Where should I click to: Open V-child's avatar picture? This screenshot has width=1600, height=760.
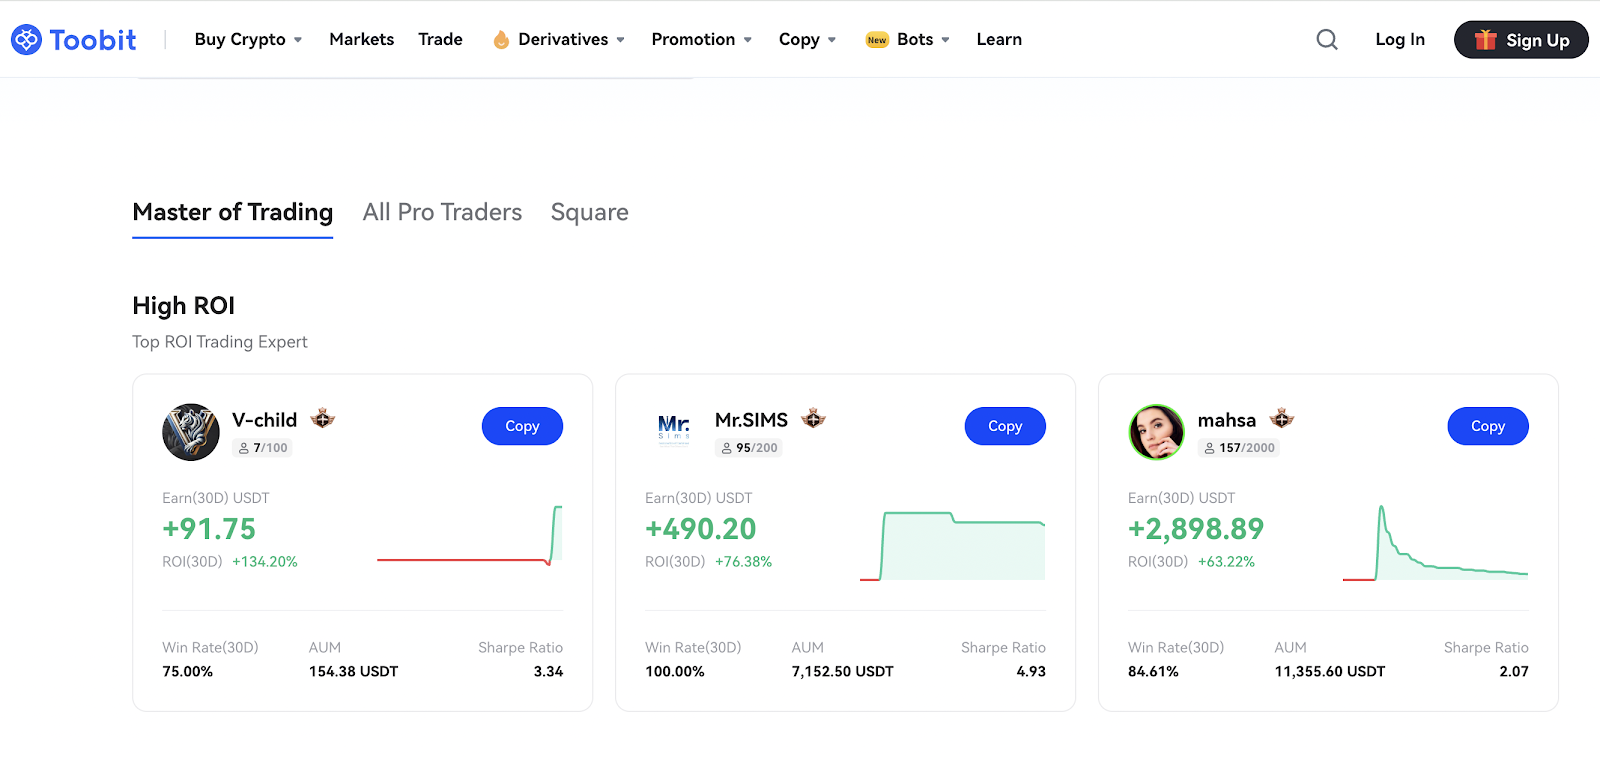pos(191,432)
